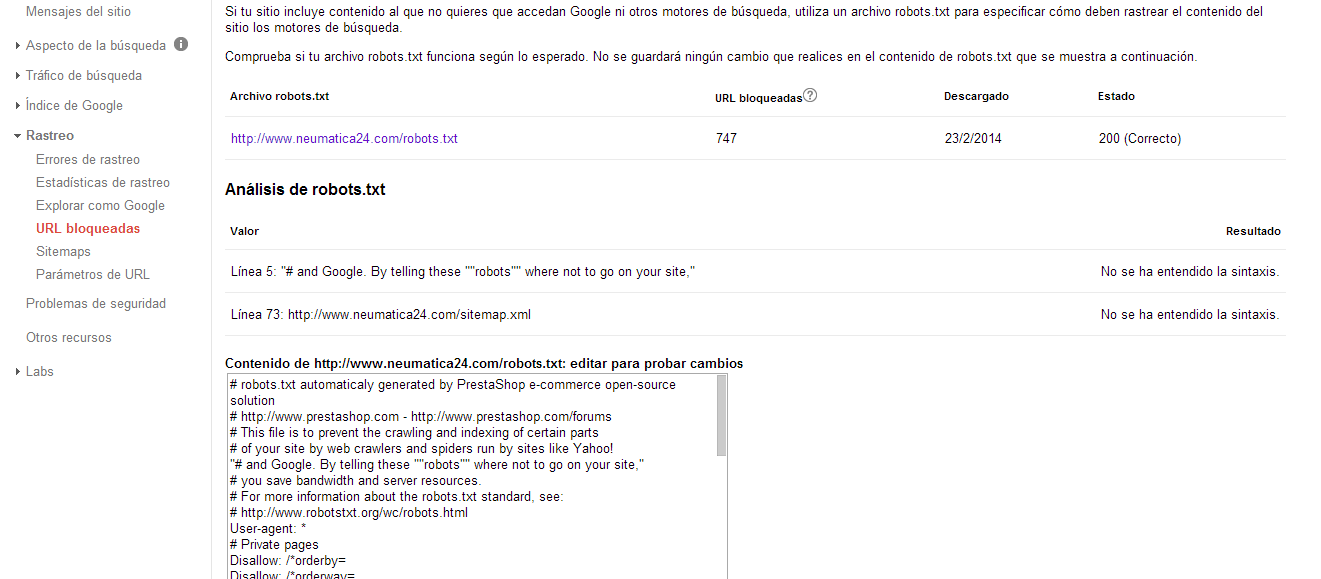Click the info icon beside Aspecto de la búsqueda
This screenshot has height=579, width=1321.
[x=181, y=45]
